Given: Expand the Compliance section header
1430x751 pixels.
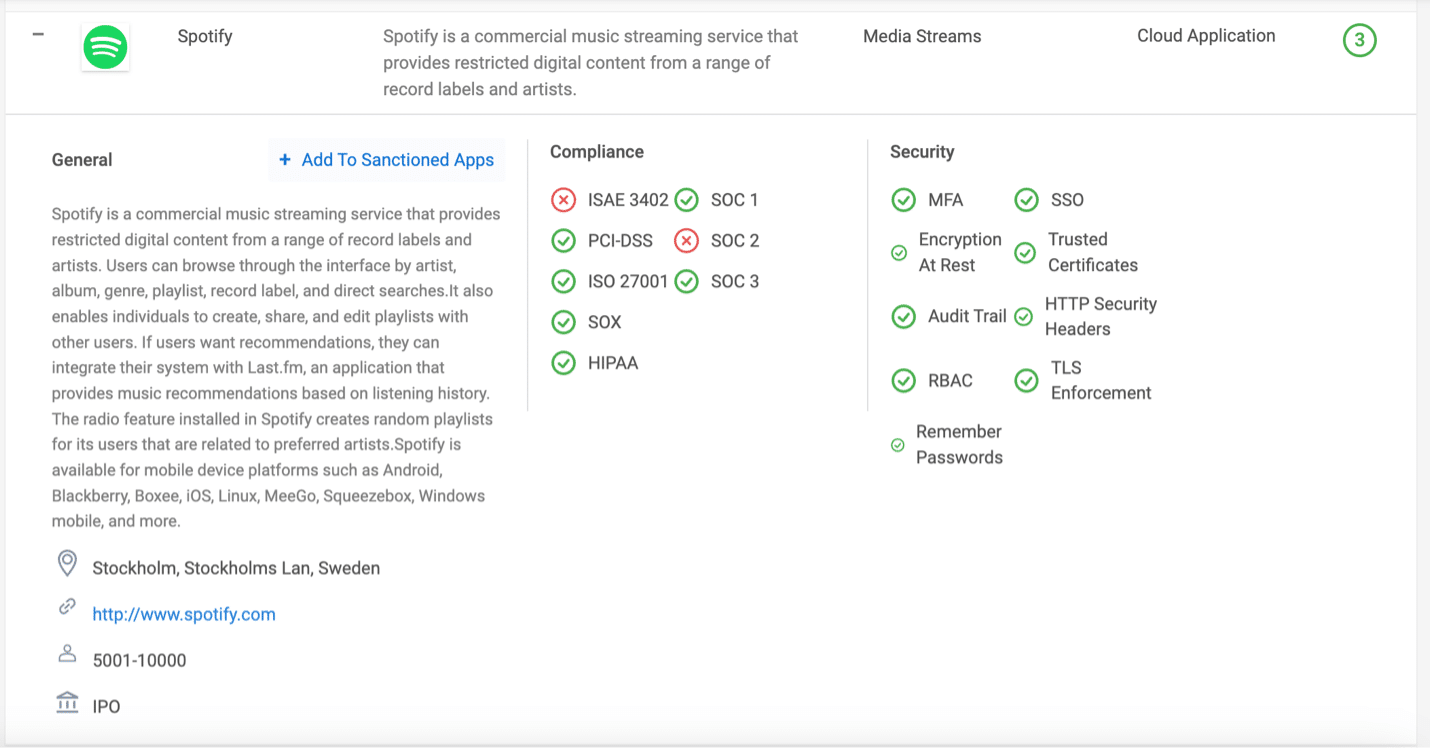Looking at the screenshot, I should (596, 151).
